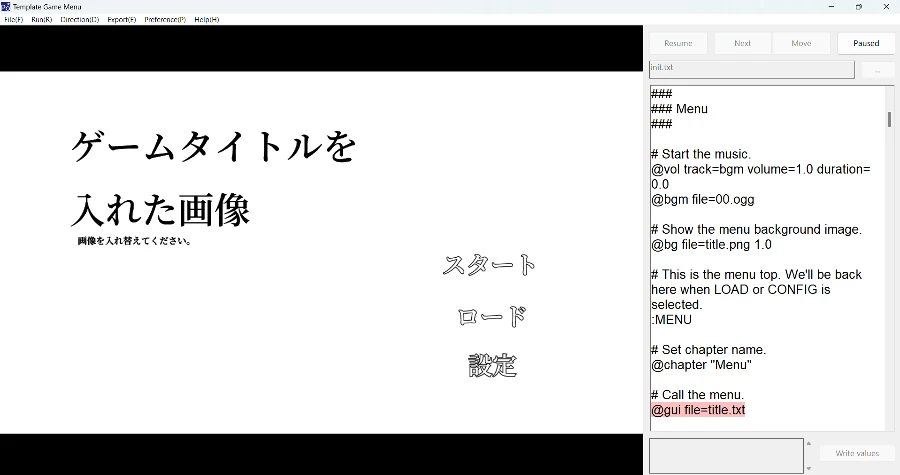900x475 pixels.
Task: Click the ':MENU' label line
Action: coord(672,320)
